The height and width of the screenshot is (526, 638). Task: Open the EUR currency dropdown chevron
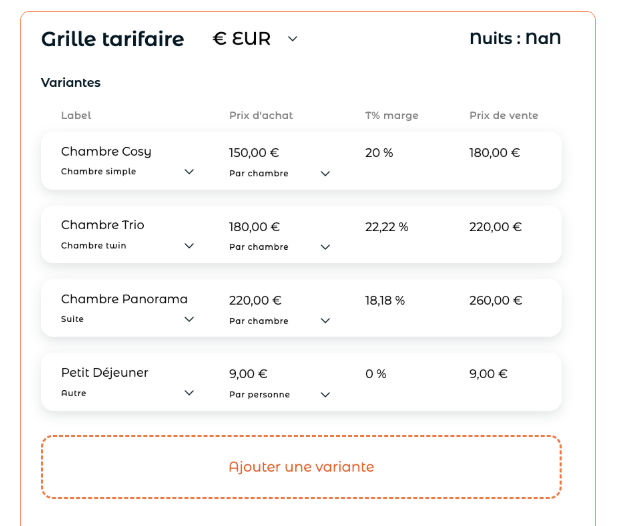[x=293, y=39]
